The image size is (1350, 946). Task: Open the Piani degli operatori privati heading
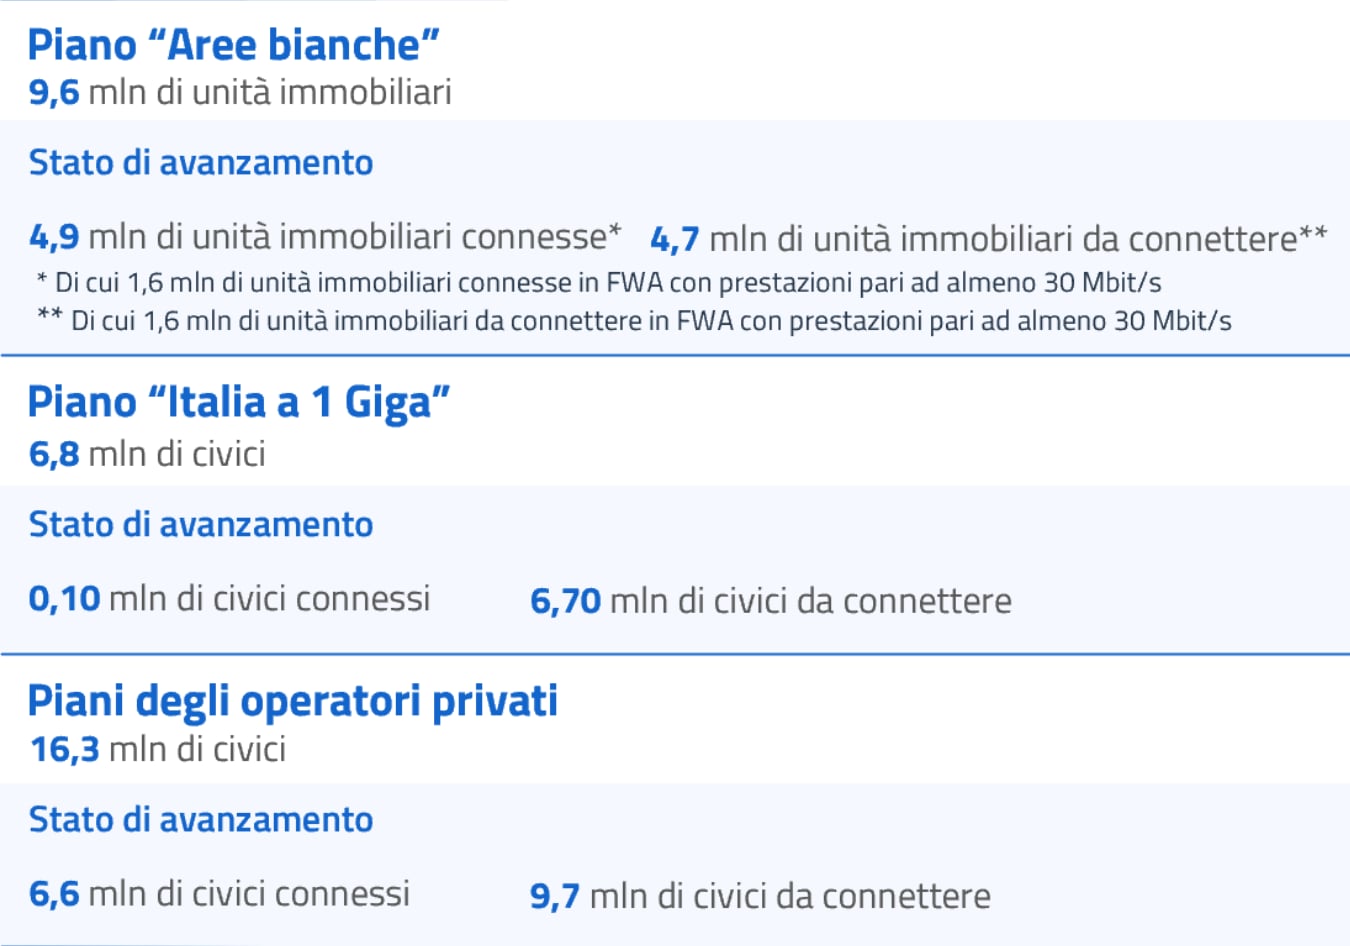coord(293,701)
